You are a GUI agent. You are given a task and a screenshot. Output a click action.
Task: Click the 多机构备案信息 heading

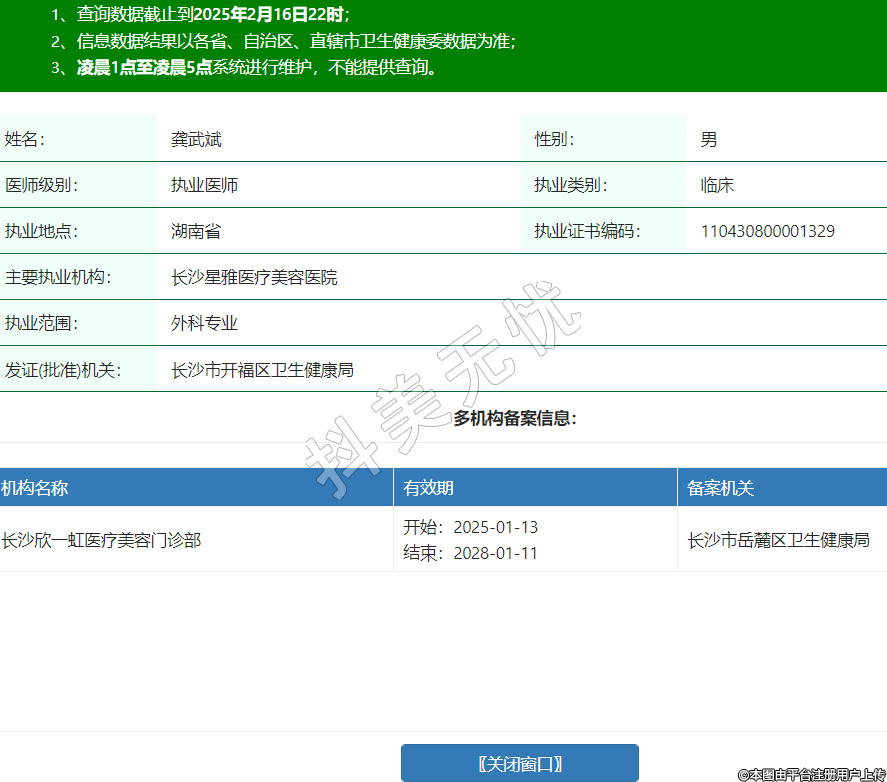pos(515,418)
